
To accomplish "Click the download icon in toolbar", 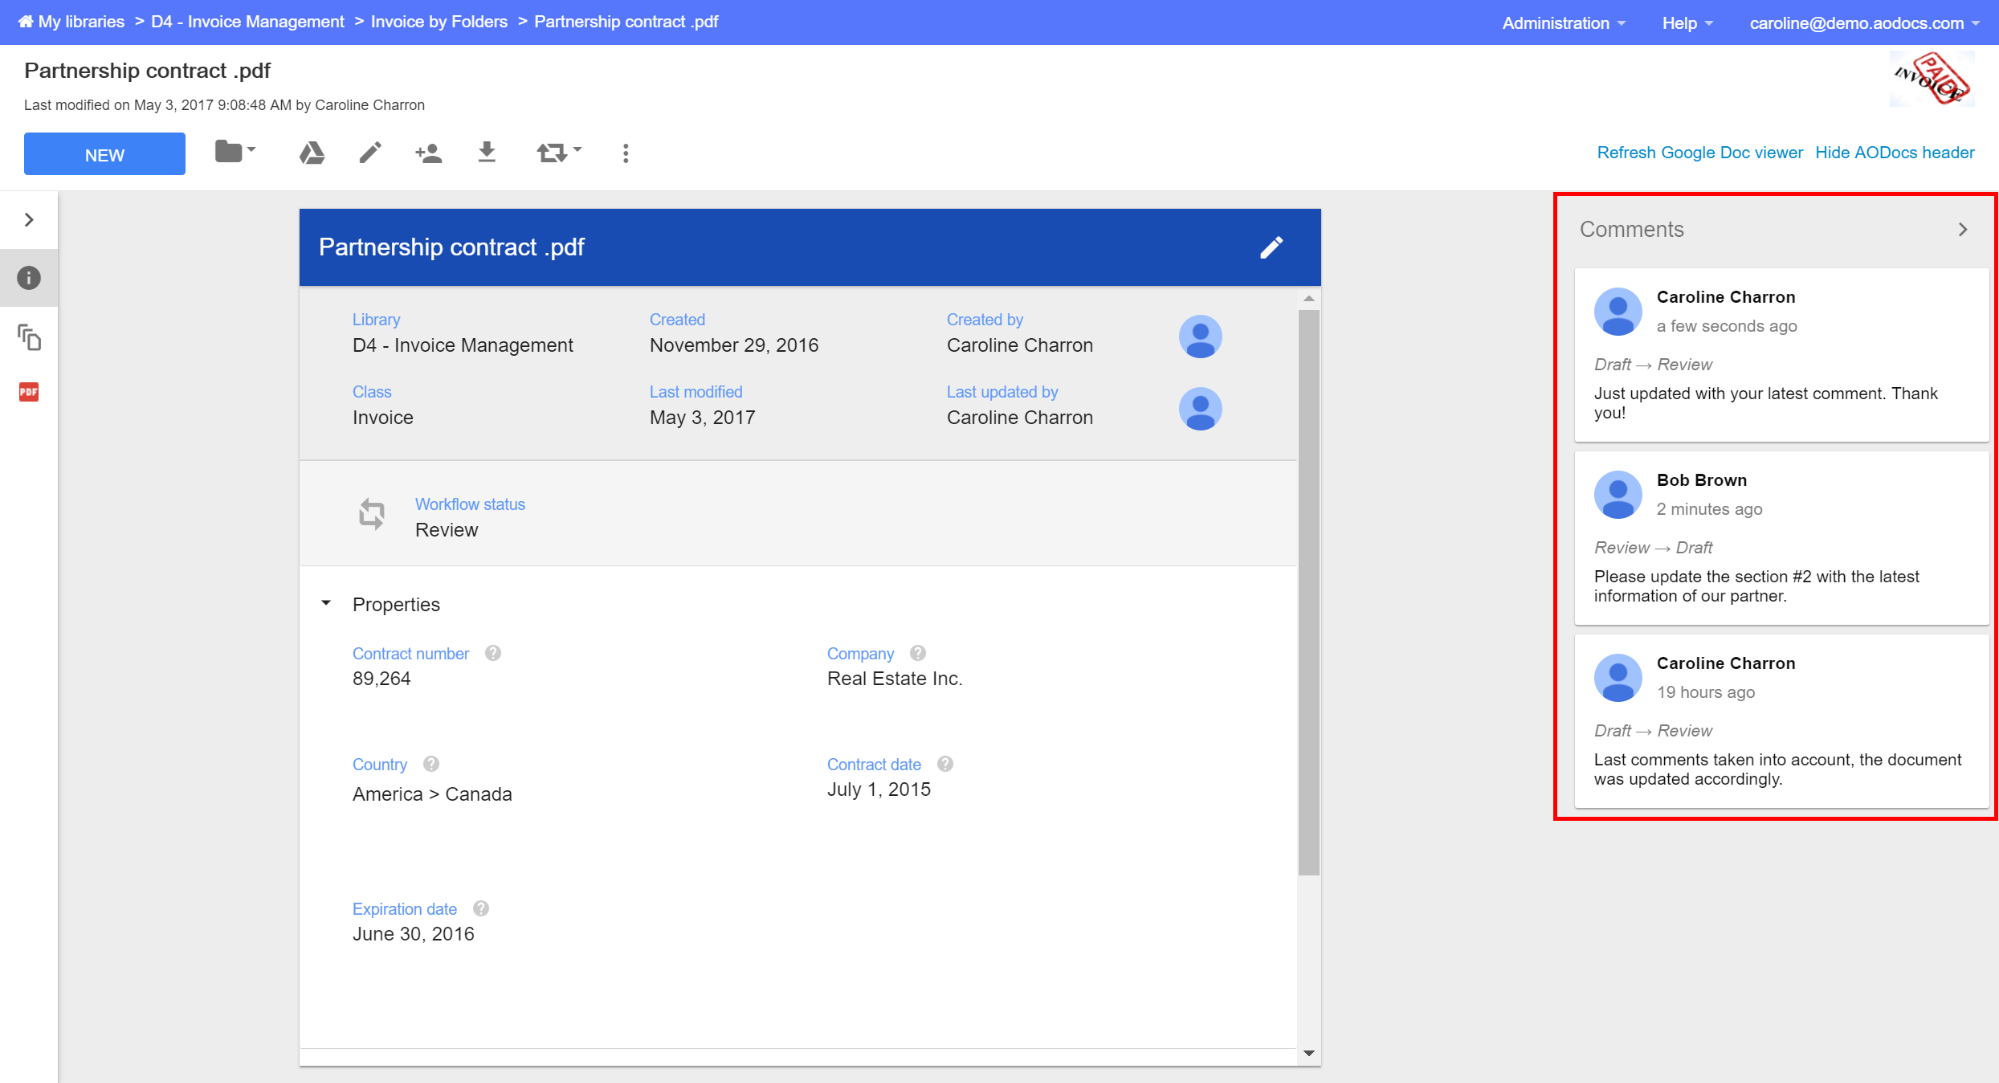I will 487,153.
